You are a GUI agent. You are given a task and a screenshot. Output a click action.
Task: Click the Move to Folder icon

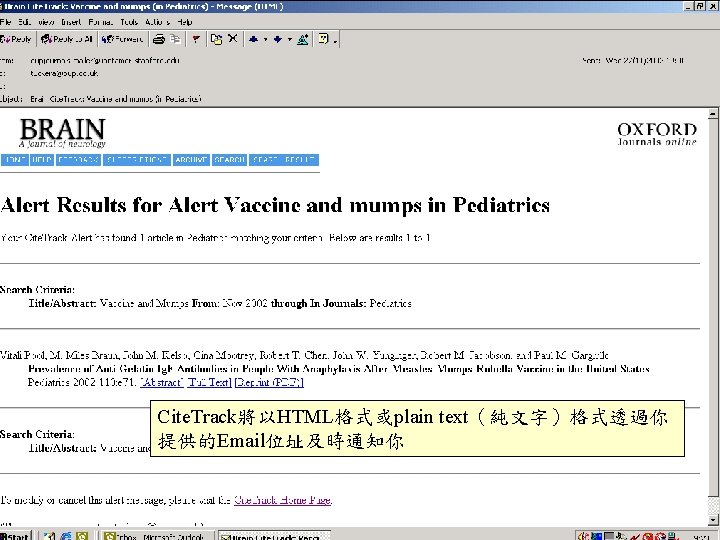[216, 39]
